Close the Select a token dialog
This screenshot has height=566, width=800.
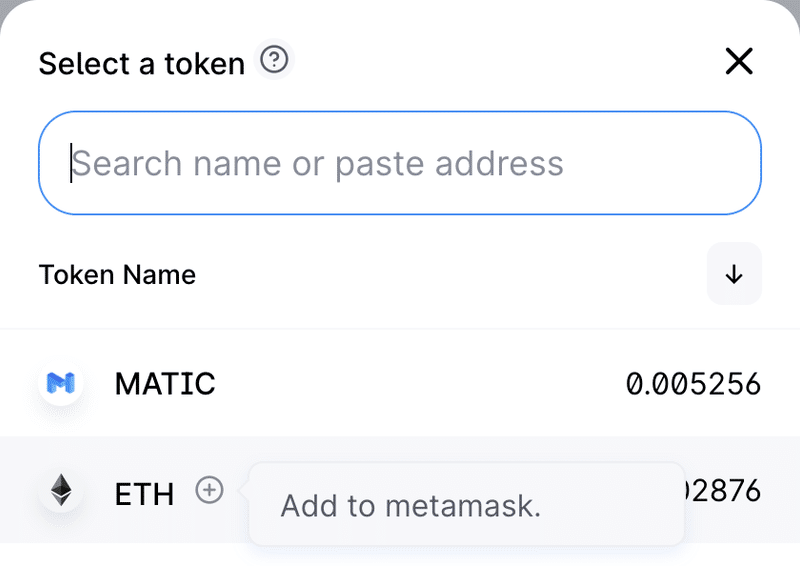coord(739,61)
